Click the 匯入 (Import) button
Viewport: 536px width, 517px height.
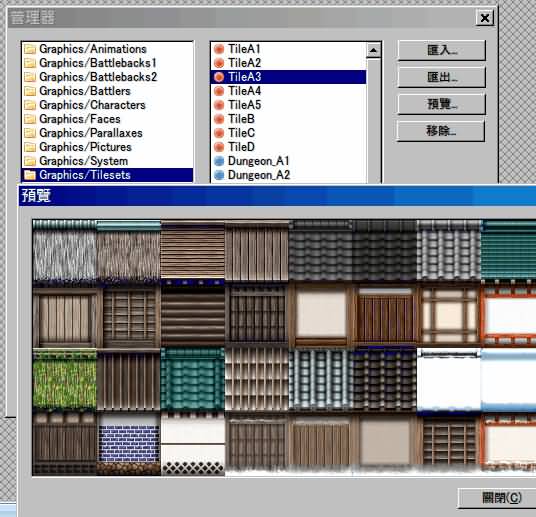click(x=441, y=50)
